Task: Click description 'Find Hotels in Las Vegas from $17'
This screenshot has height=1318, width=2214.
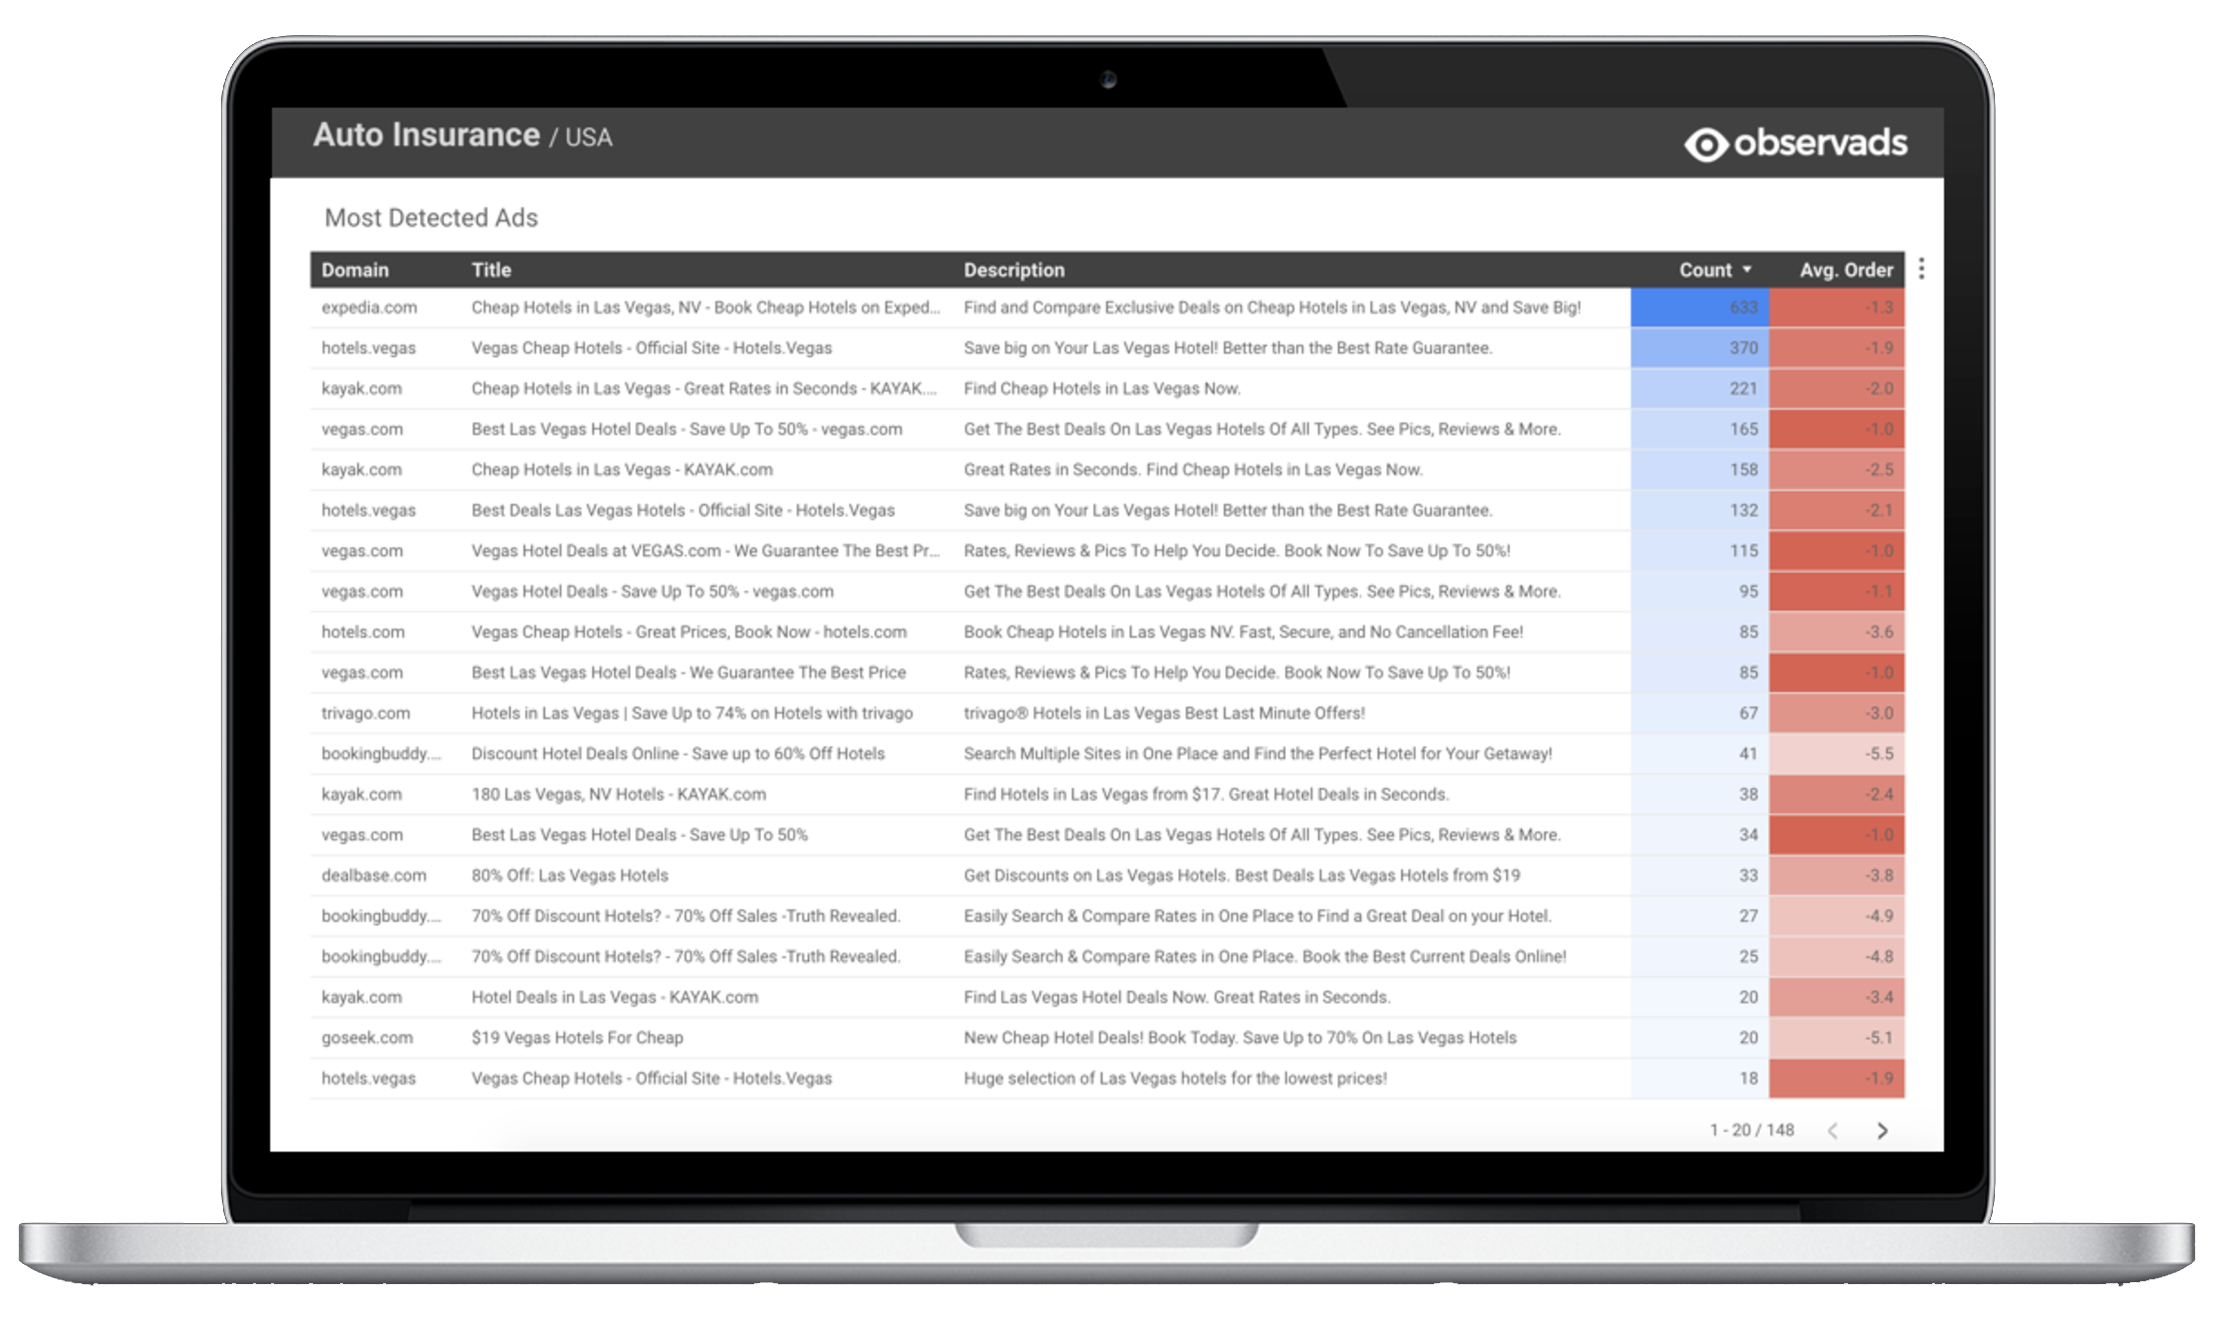Action: click(x=1206, y=794)
